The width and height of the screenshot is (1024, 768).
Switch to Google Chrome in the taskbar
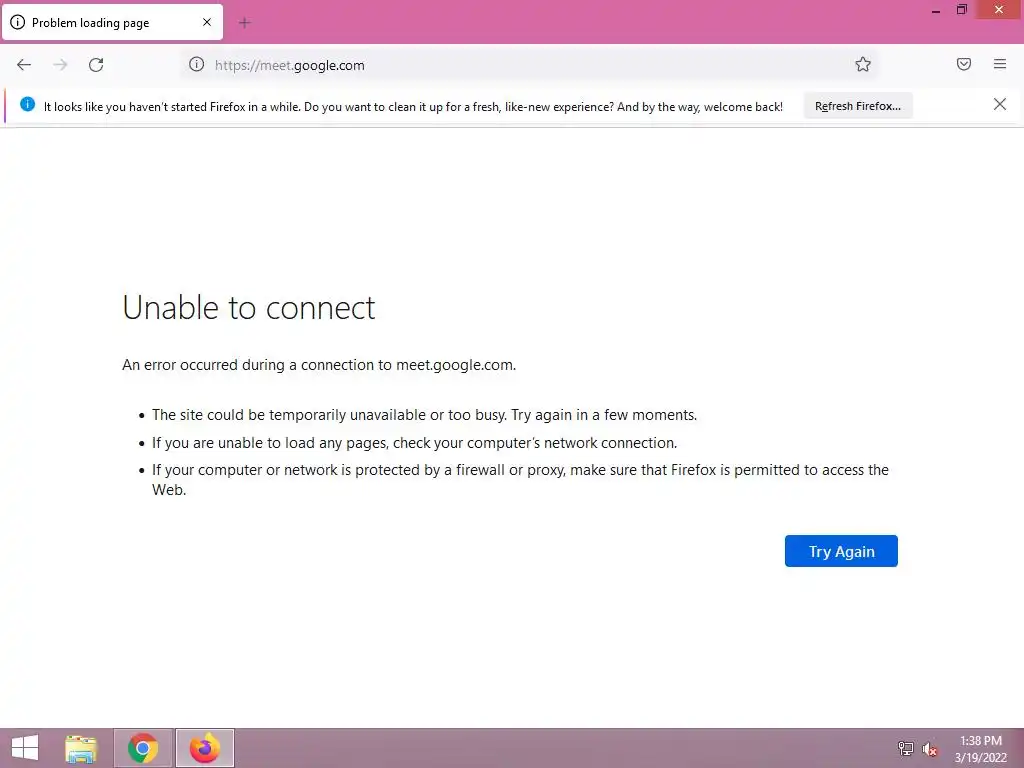pos(143,748)
